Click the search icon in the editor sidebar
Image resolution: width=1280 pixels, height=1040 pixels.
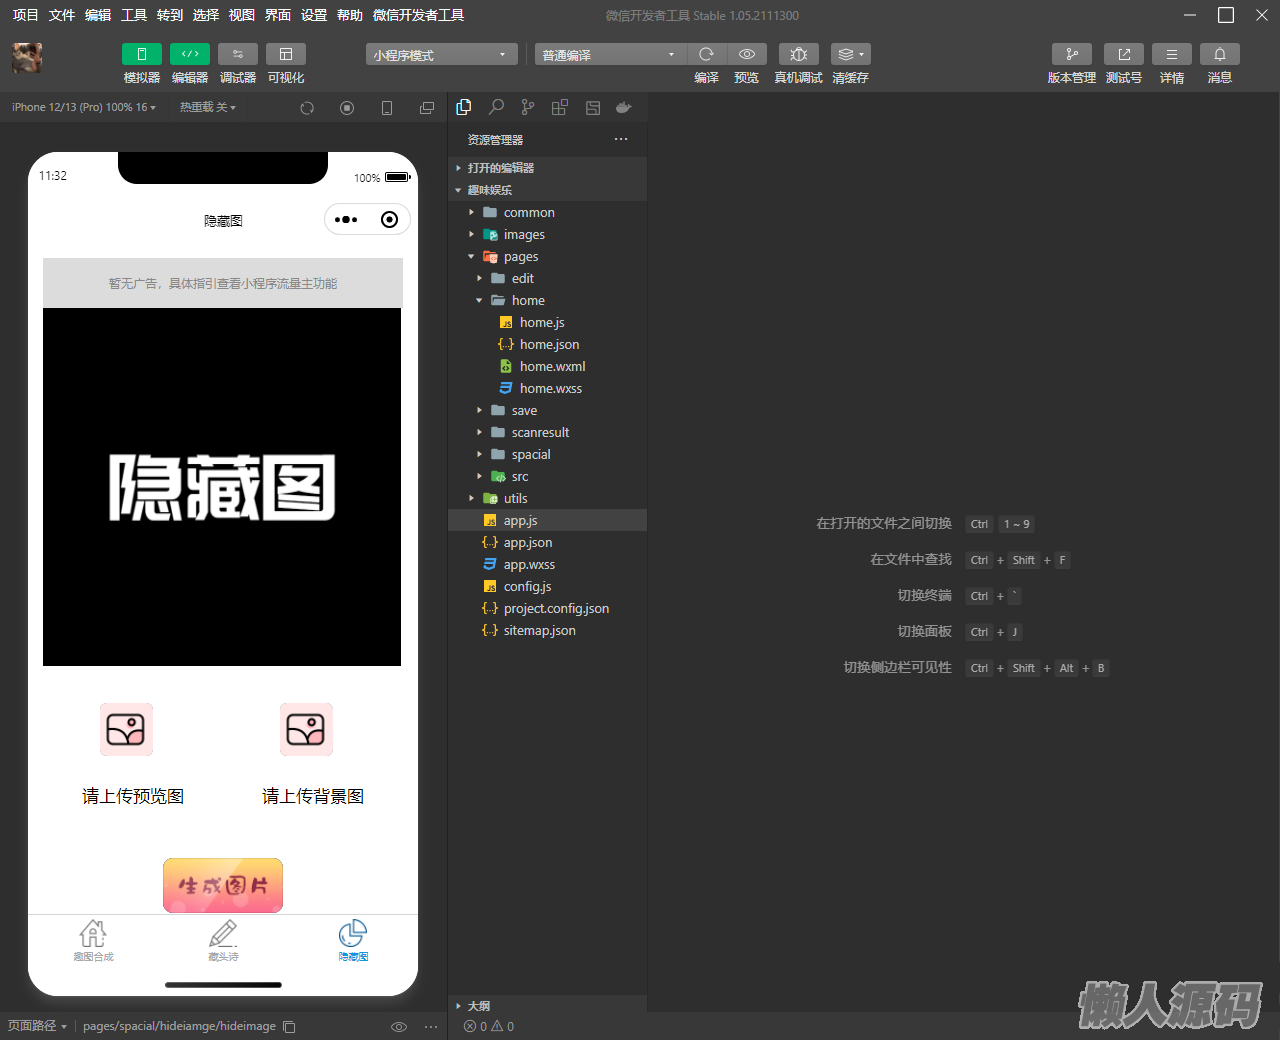tap(496, 107)
